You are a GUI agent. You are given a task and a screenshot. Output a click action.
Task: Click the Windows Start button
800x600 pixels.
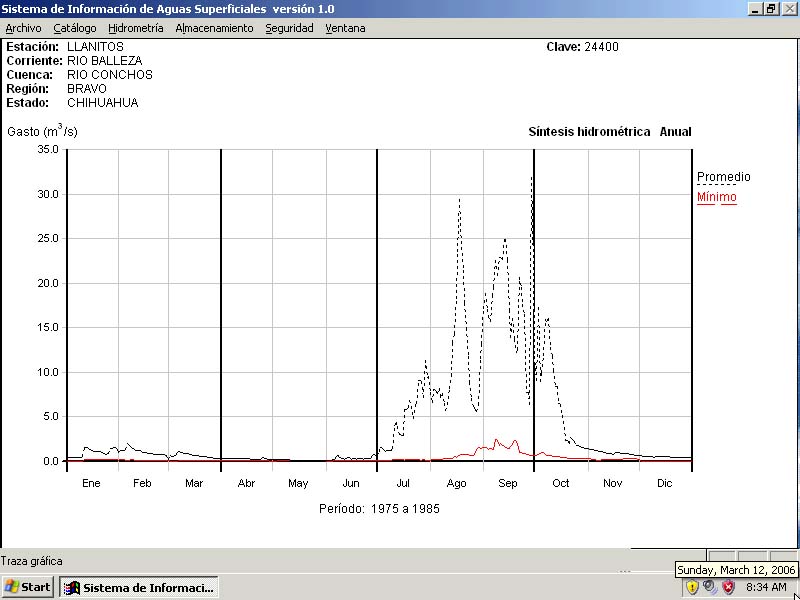pyautogui.click(x=28, y=587)
